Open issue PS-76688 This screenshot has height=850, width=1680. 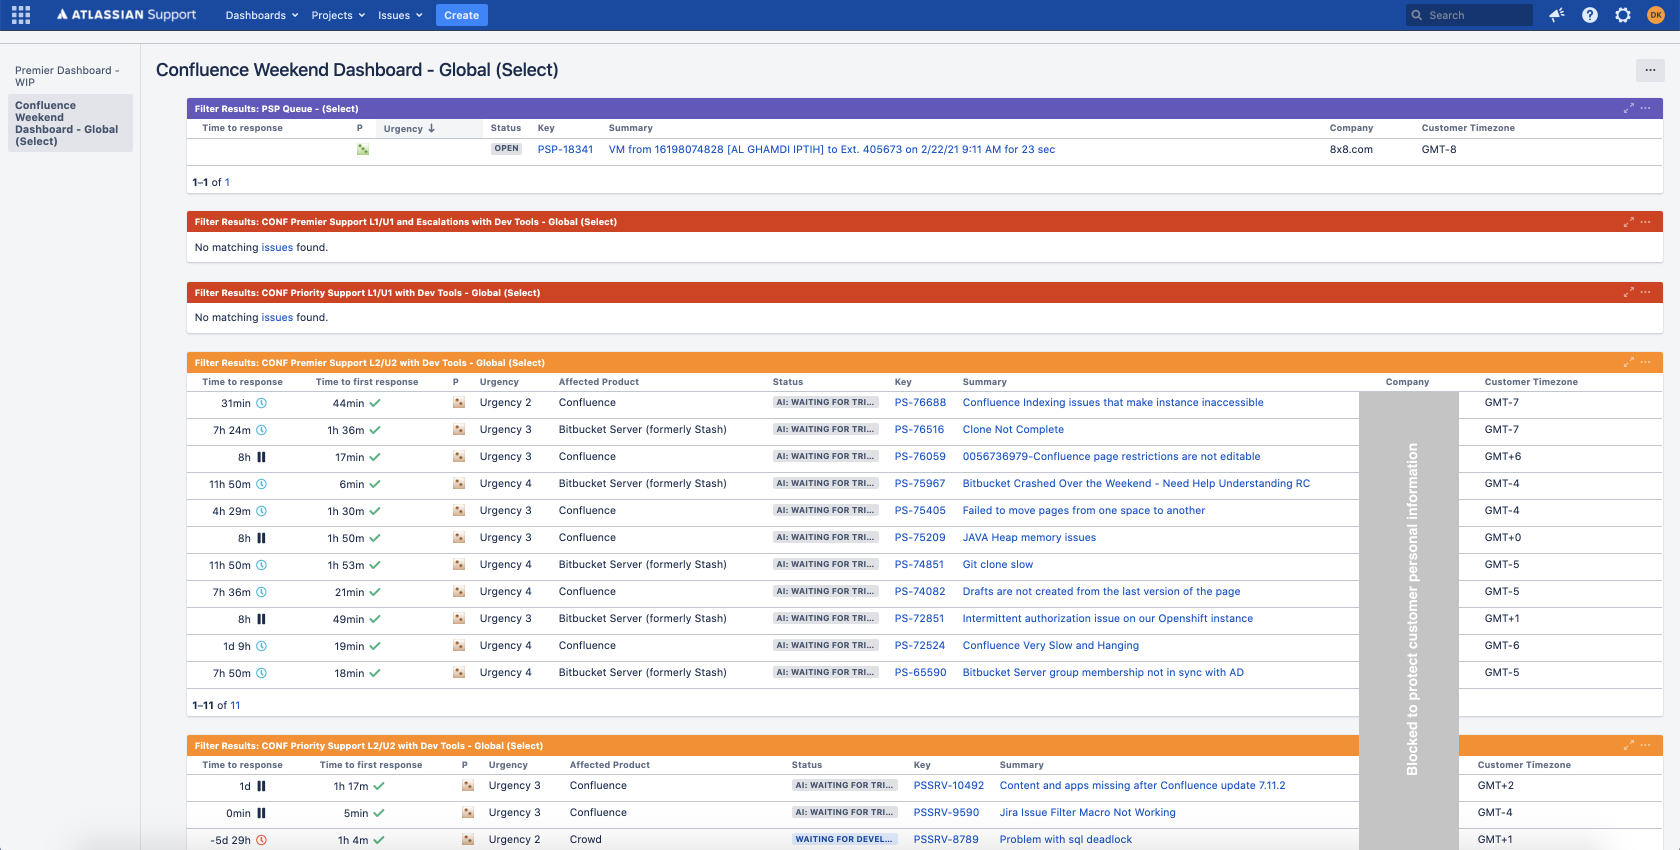920,403
